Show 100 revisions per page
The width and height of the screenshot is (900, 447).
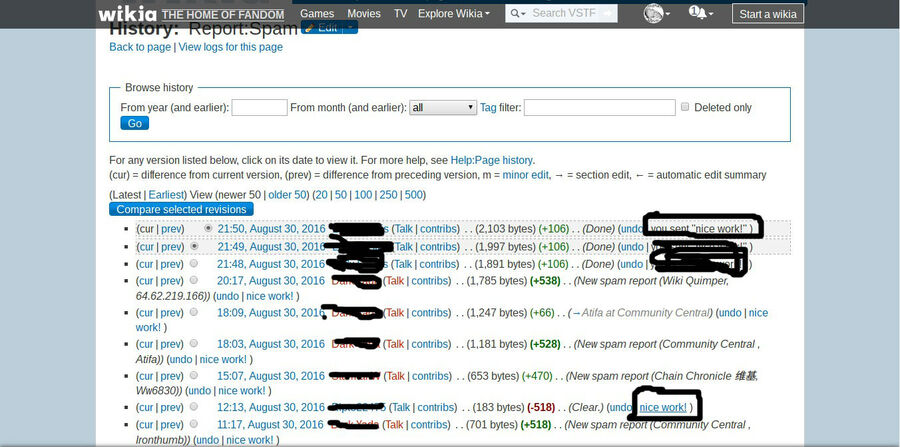363,195
